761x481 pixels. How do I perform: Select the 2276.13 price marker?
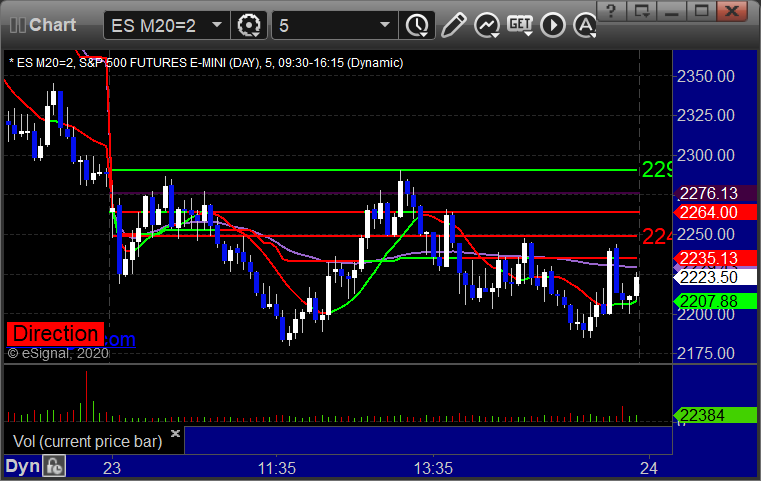(x=715, y=193)
